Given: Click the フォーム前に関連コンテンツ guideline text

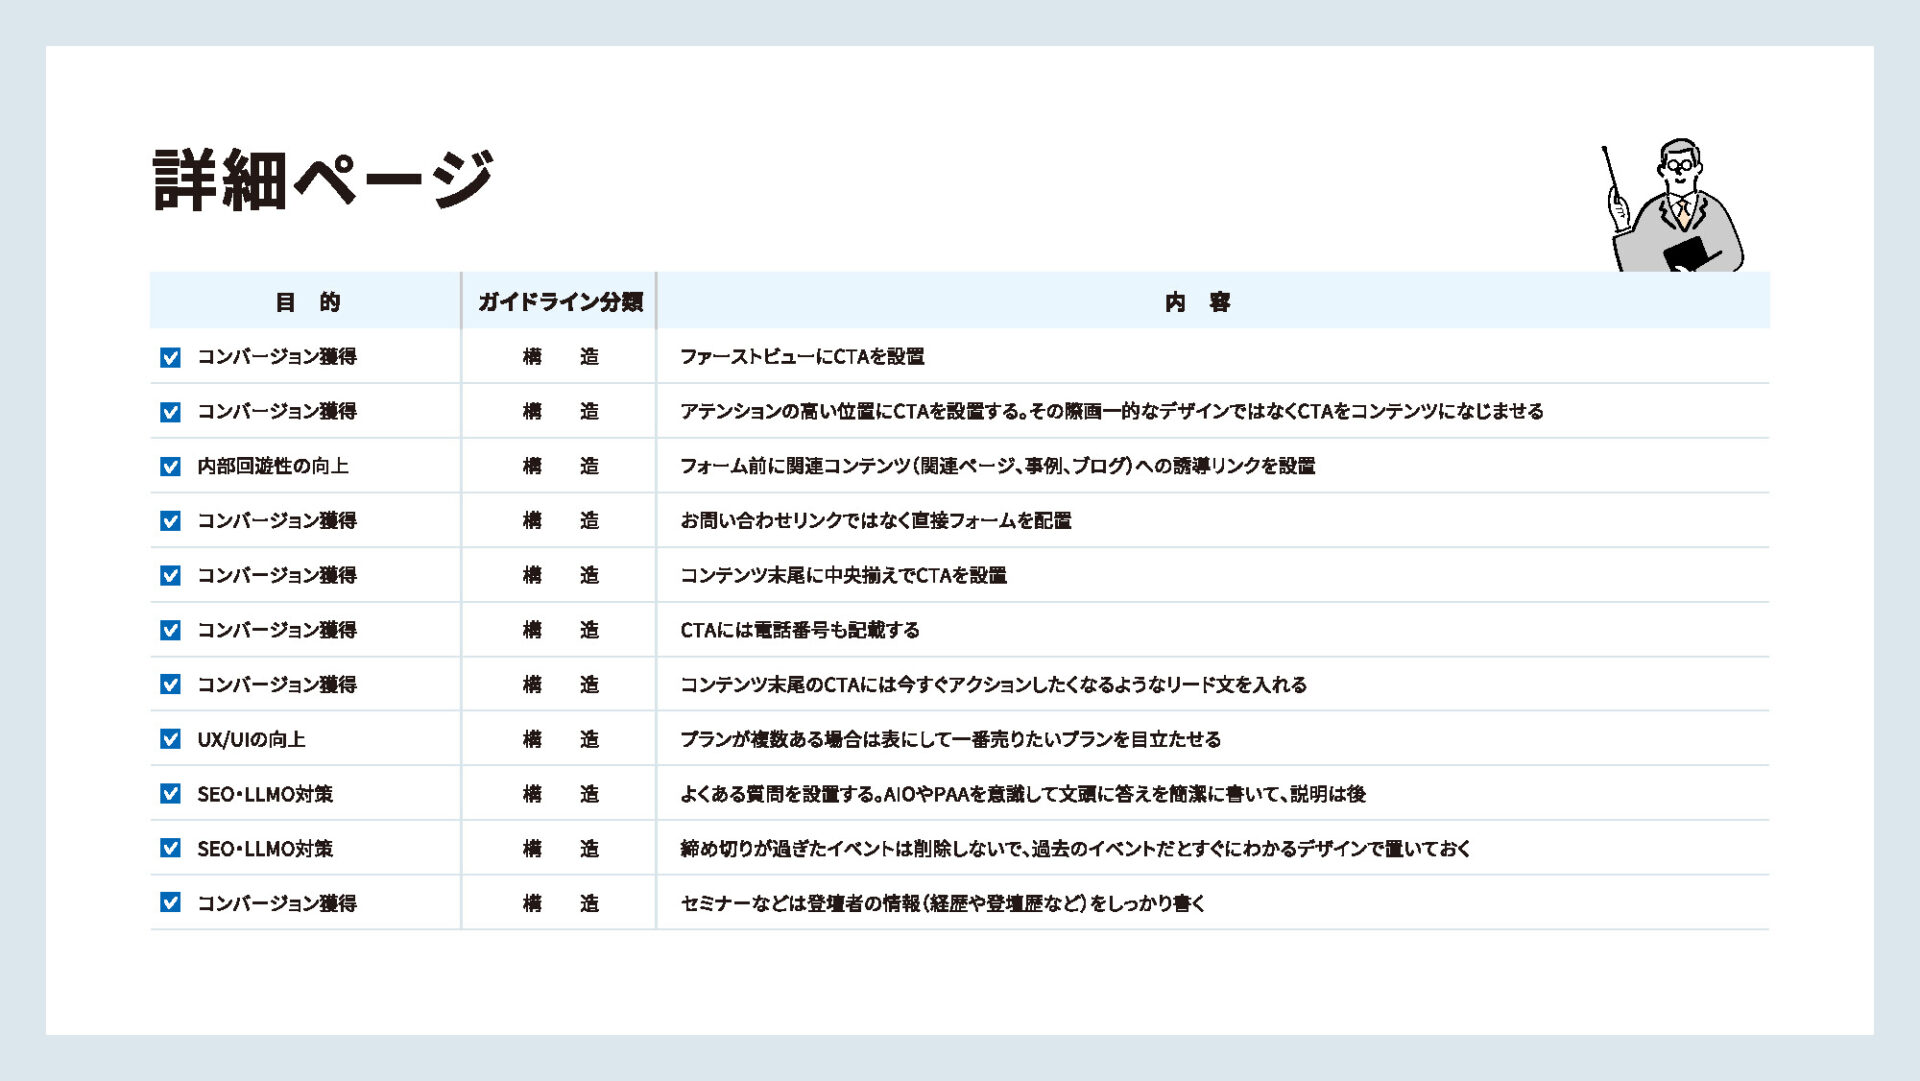Looking at the screenshot, I should click(x=997, y=466).
